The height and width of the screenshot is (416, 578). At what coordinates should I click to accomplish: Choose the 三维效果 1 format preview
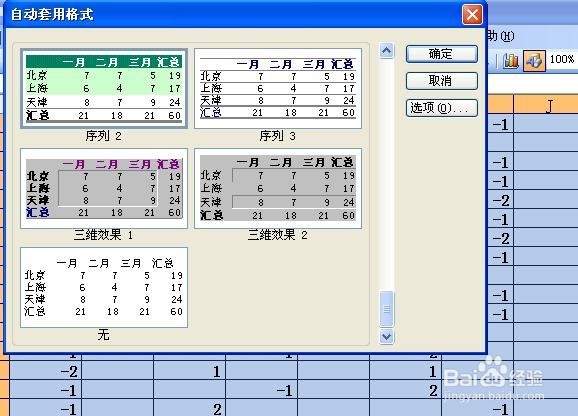pyautogui.click(x=104, y=189)
